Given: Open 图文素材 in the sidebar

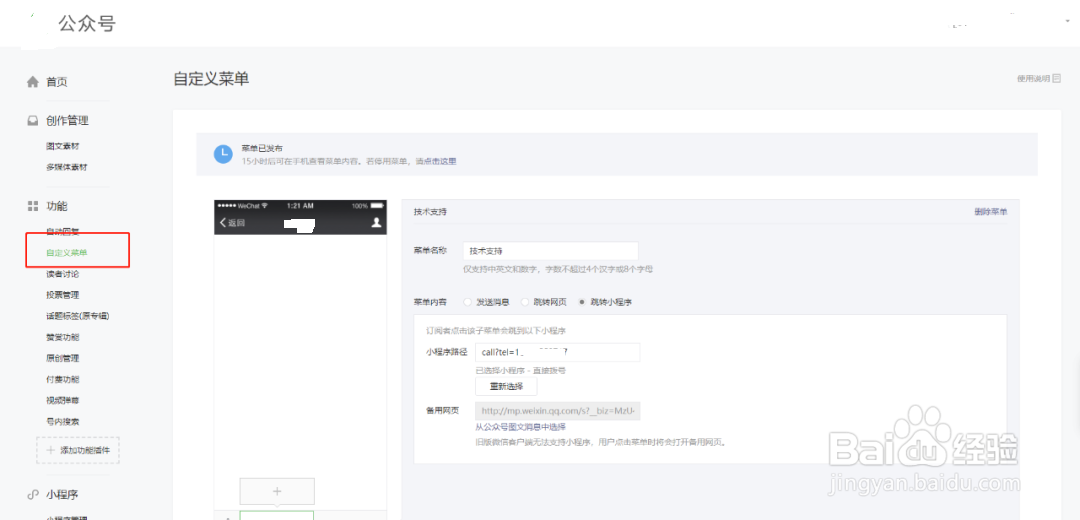Looking at the screenshot, I should point(62,146).
